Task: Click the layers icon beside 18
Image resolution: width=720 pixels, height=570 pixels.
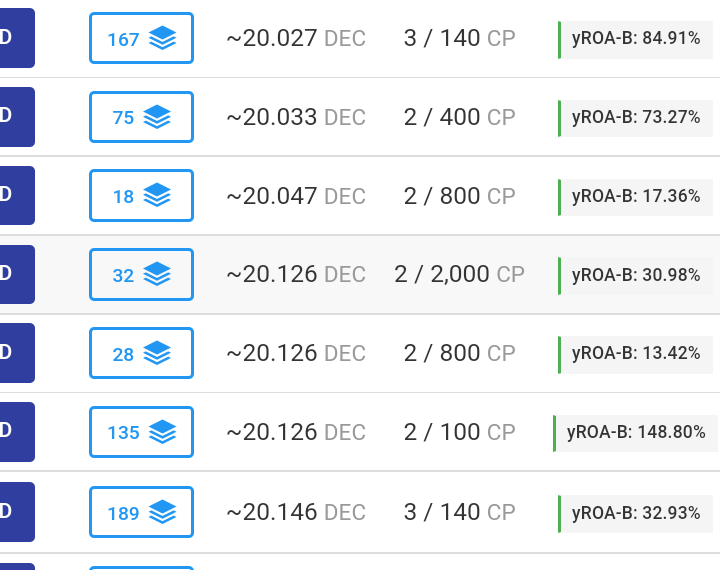Action: tap(157, 196)
